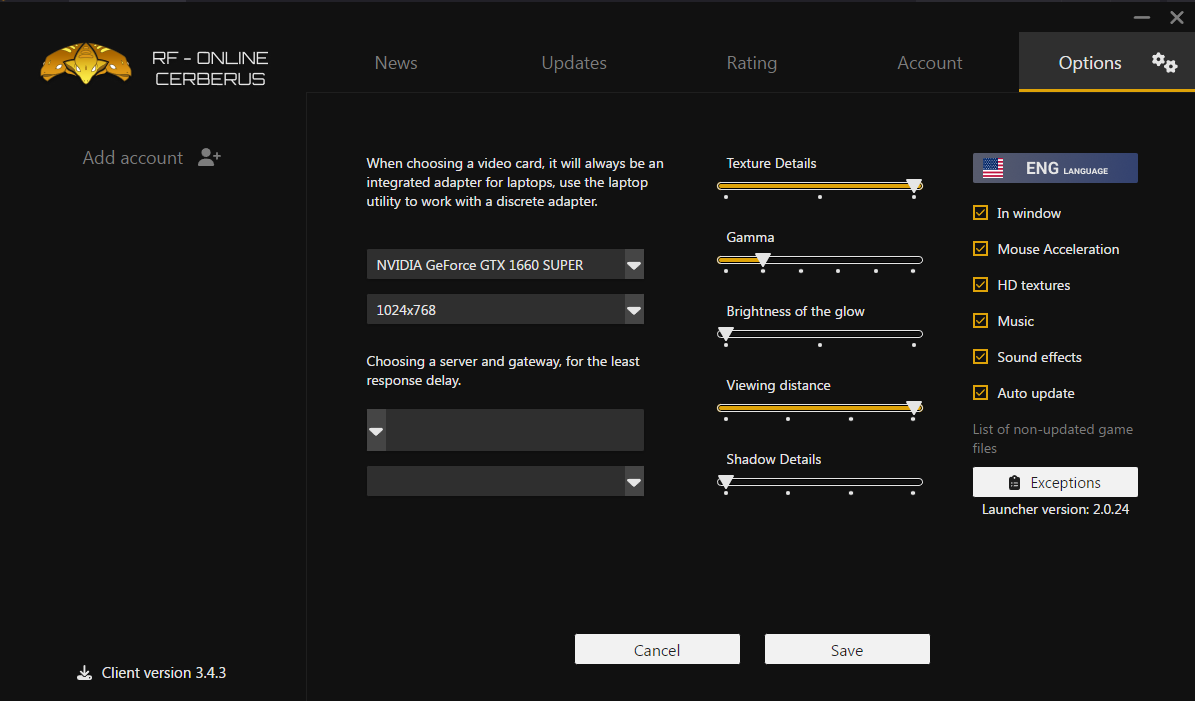Screen dimensions: 1195x701
Task: Click the Client version 3.4.3 text
Action: tap(164, 673)
